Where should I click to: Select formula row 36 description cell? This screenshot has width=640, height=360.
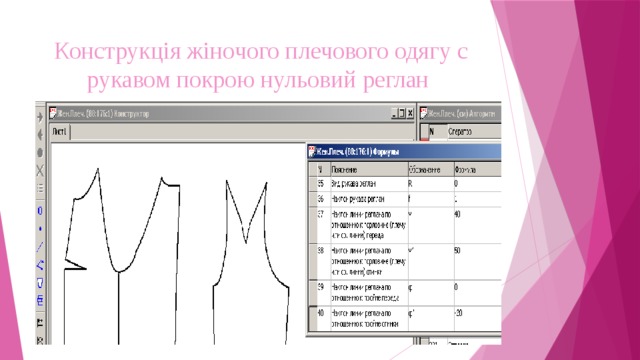coord(369,199)
